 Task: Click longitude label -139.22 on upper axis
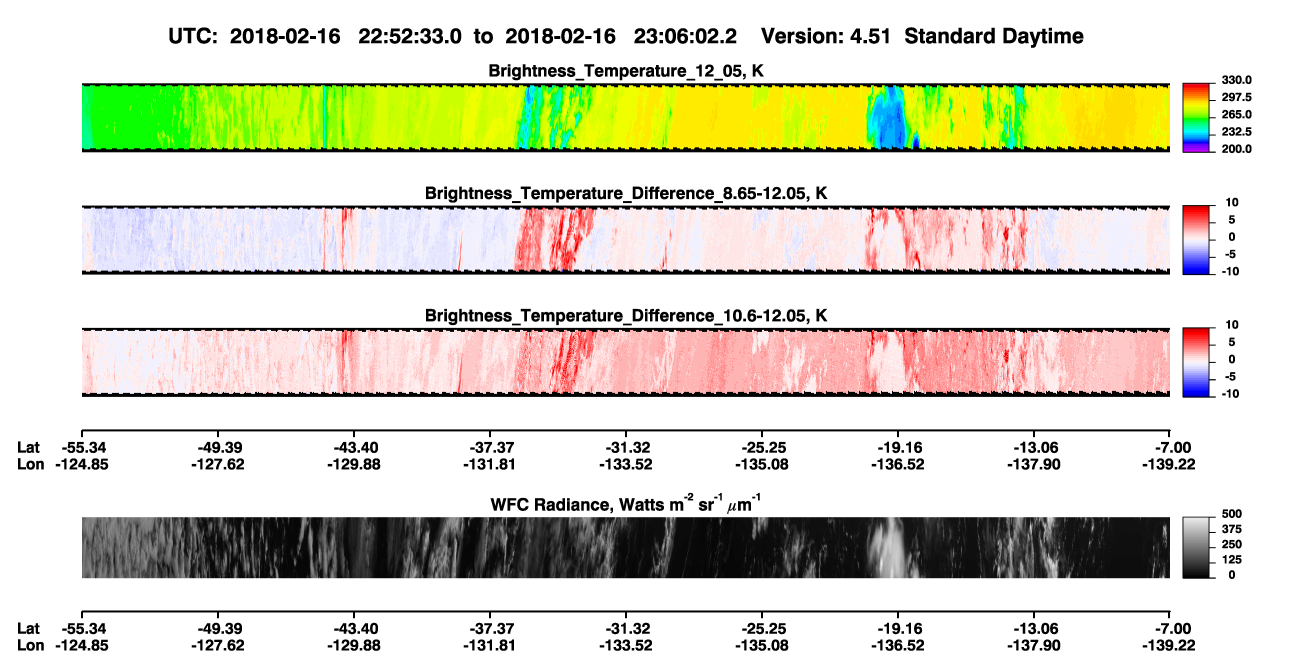pyautogui.click(x=1170, y=464)
